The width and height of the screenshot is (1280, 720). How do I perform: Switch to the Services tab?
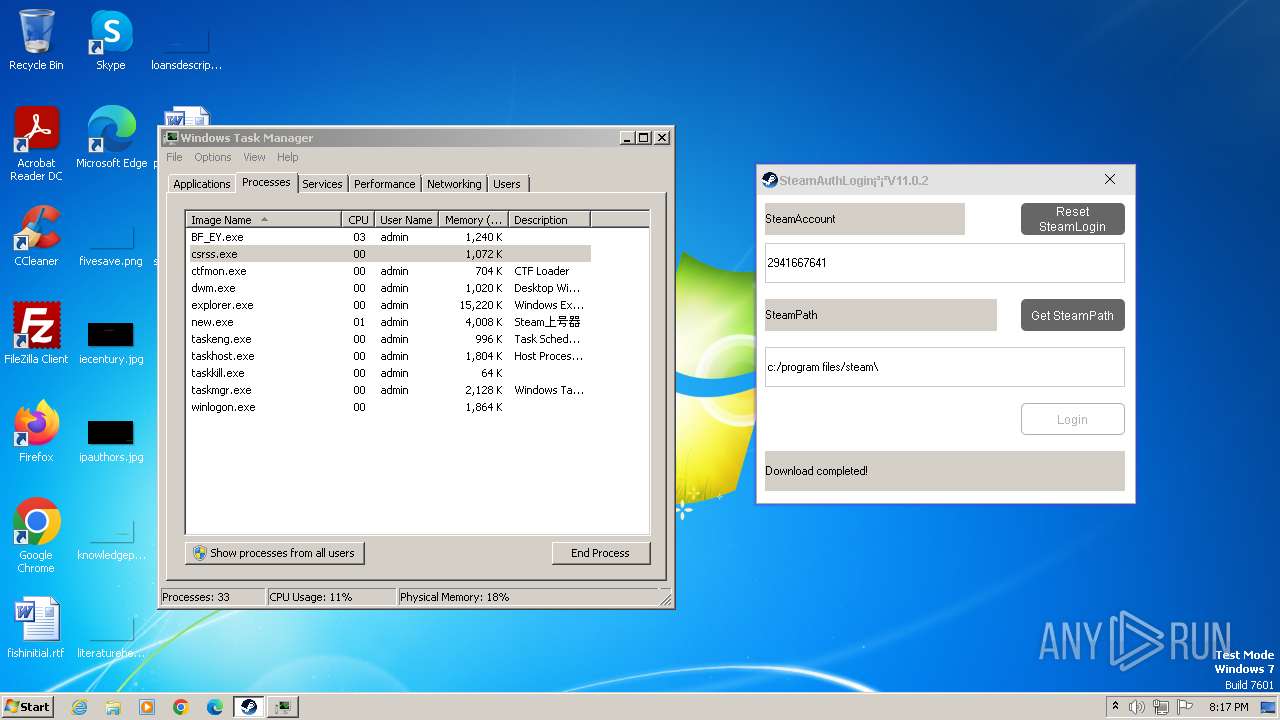point(323,184)
